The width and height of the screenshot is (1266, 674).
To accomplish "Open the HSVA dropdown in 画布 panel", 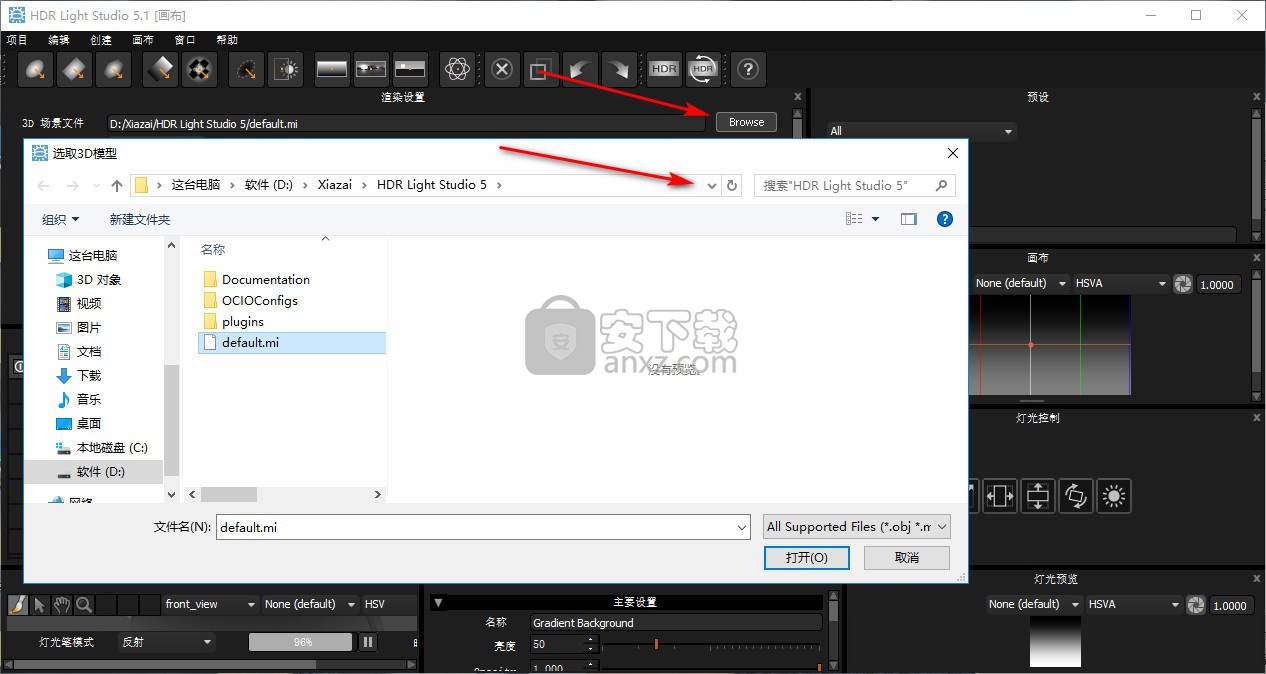I will (1120, 283).
